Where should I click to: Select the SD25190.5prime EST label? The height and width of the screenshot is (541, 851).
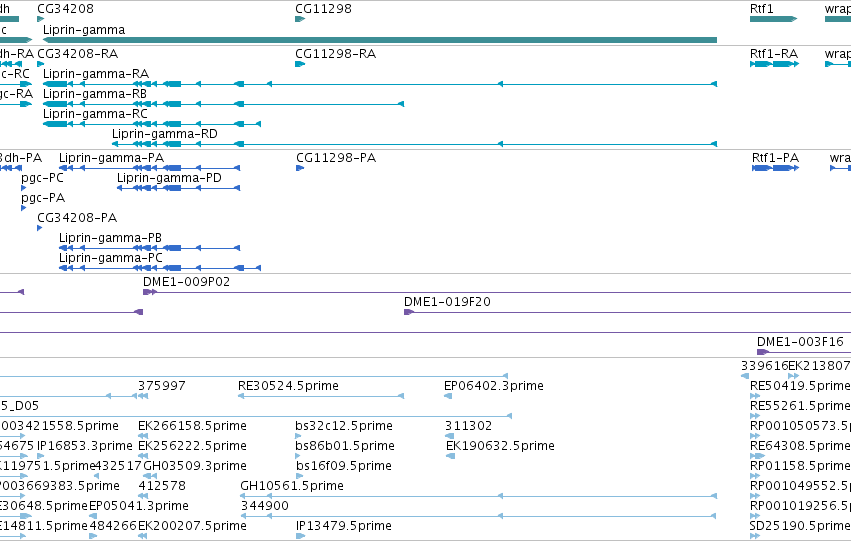click(x=800, y=526)
